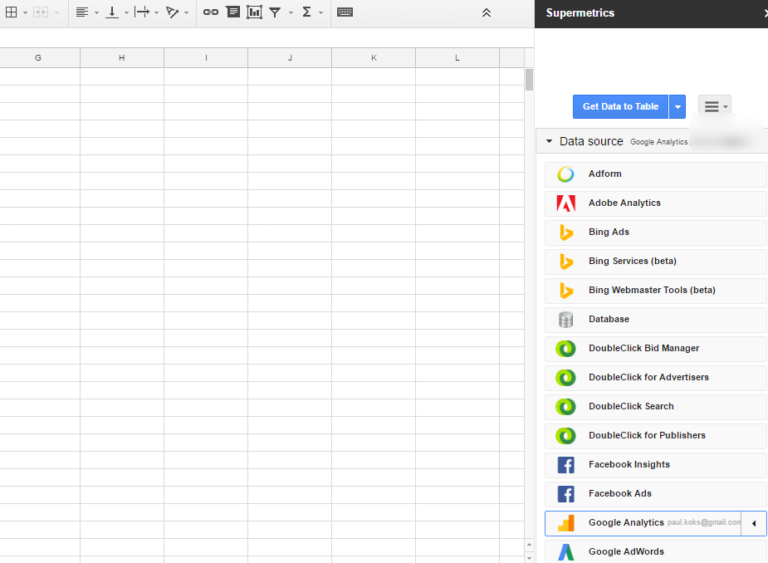Open vertical align options
The width and height of the screenshot is (768, 563).
pyautogui.click(x=112, y=12)
